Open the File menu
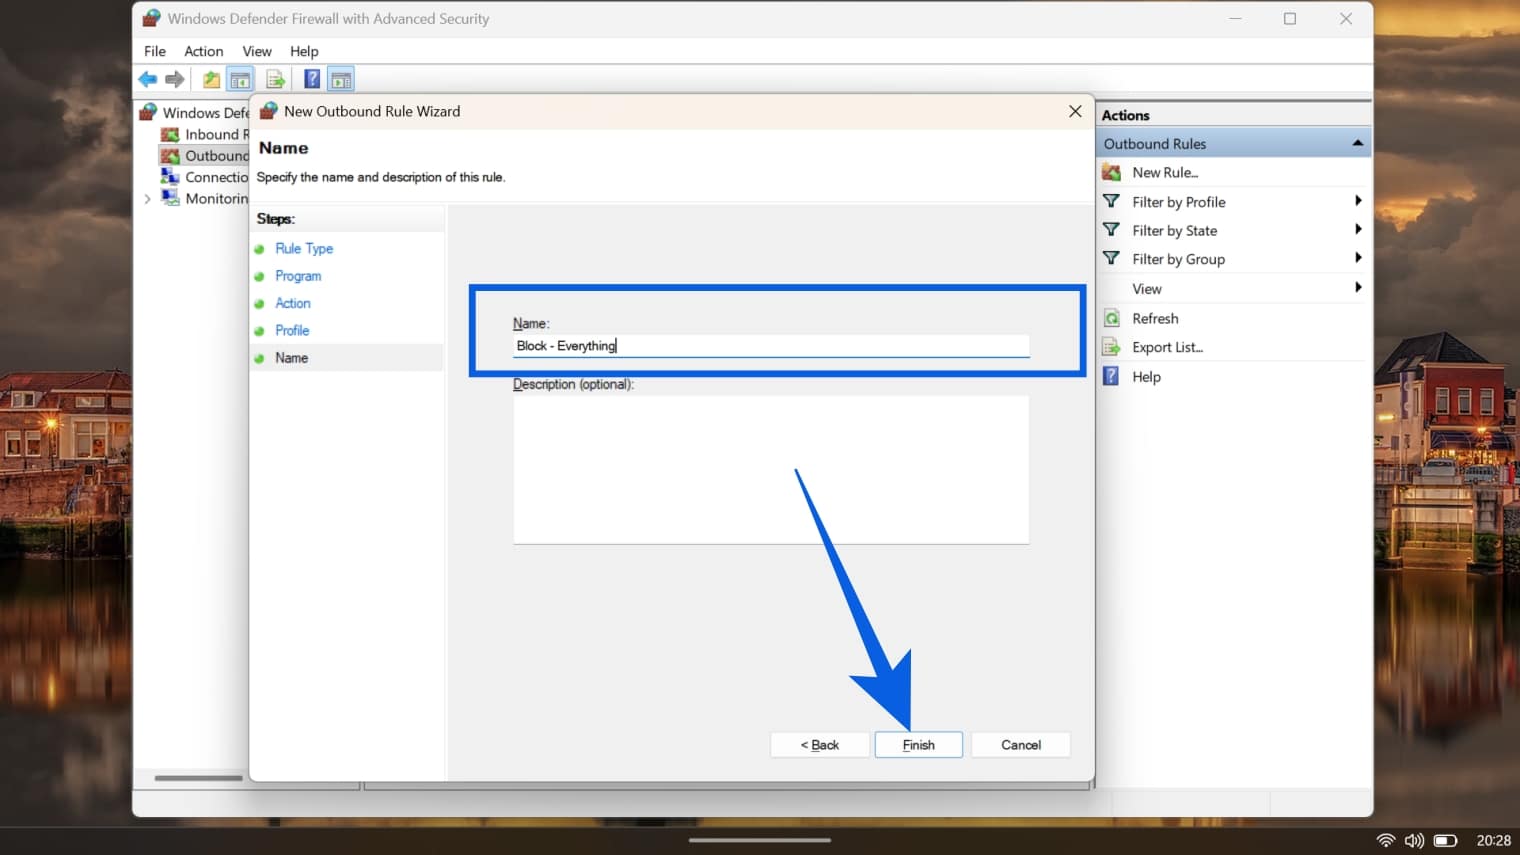 tap(155, 51)
